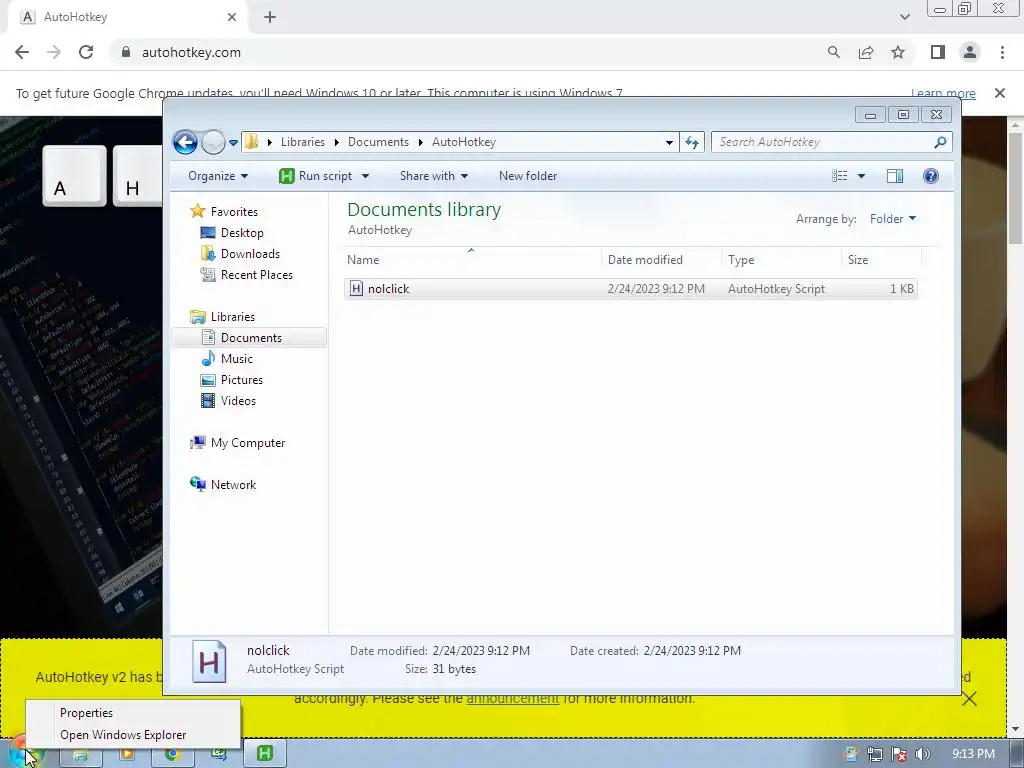Select the nolclick script file
This screenshot has width=1024, height=768.
pyautogui.click(x=630, y=289)
